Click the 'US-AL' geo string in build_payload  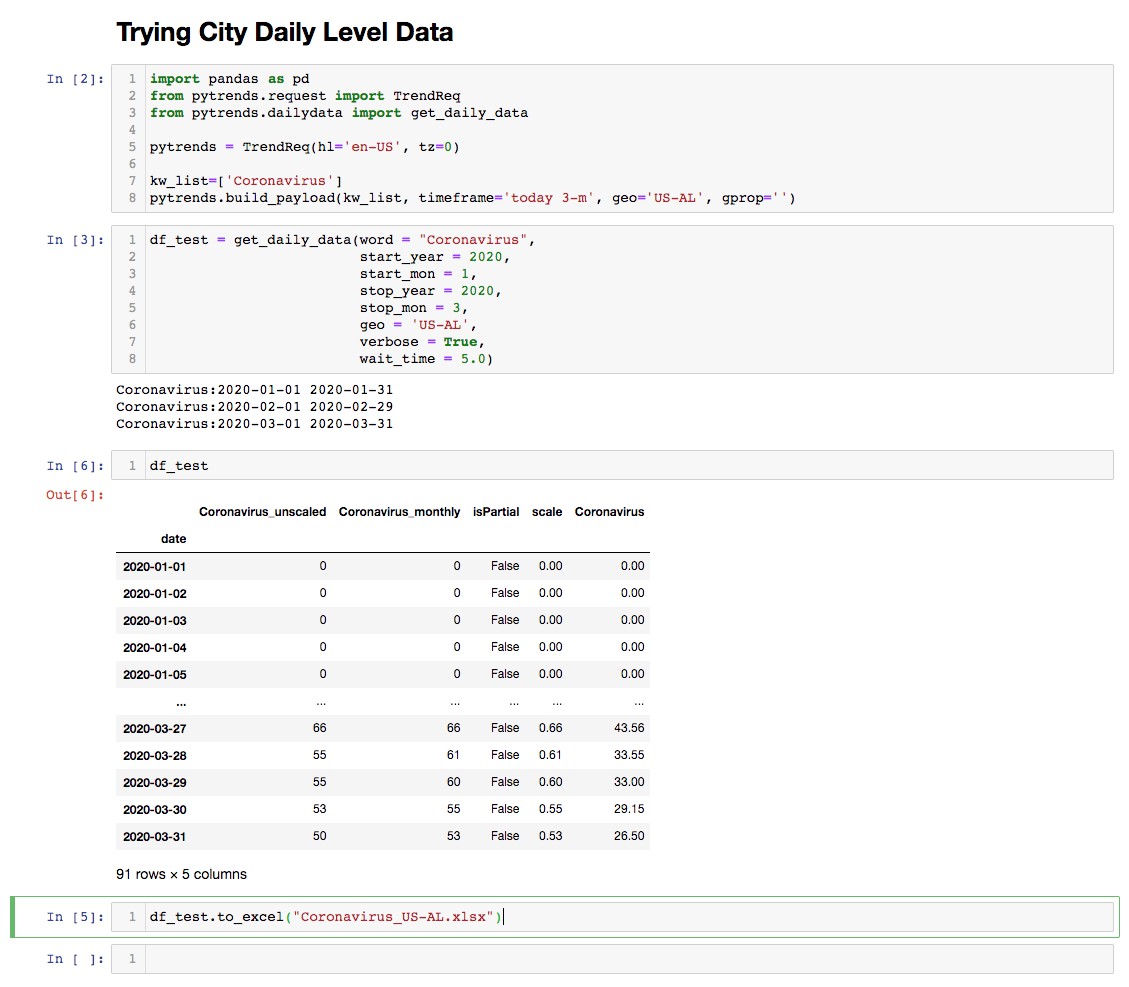(674, 198)
